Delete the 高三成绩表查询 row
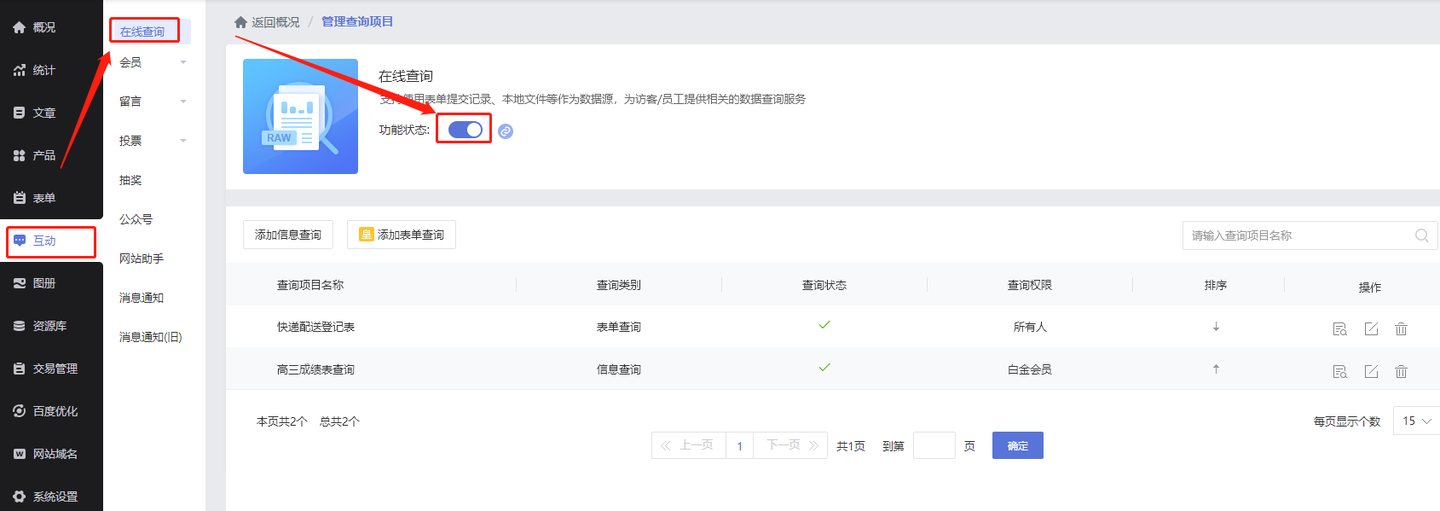Screen dimensions: 1440x511 pyautogui.click(x=1401, y=372)
